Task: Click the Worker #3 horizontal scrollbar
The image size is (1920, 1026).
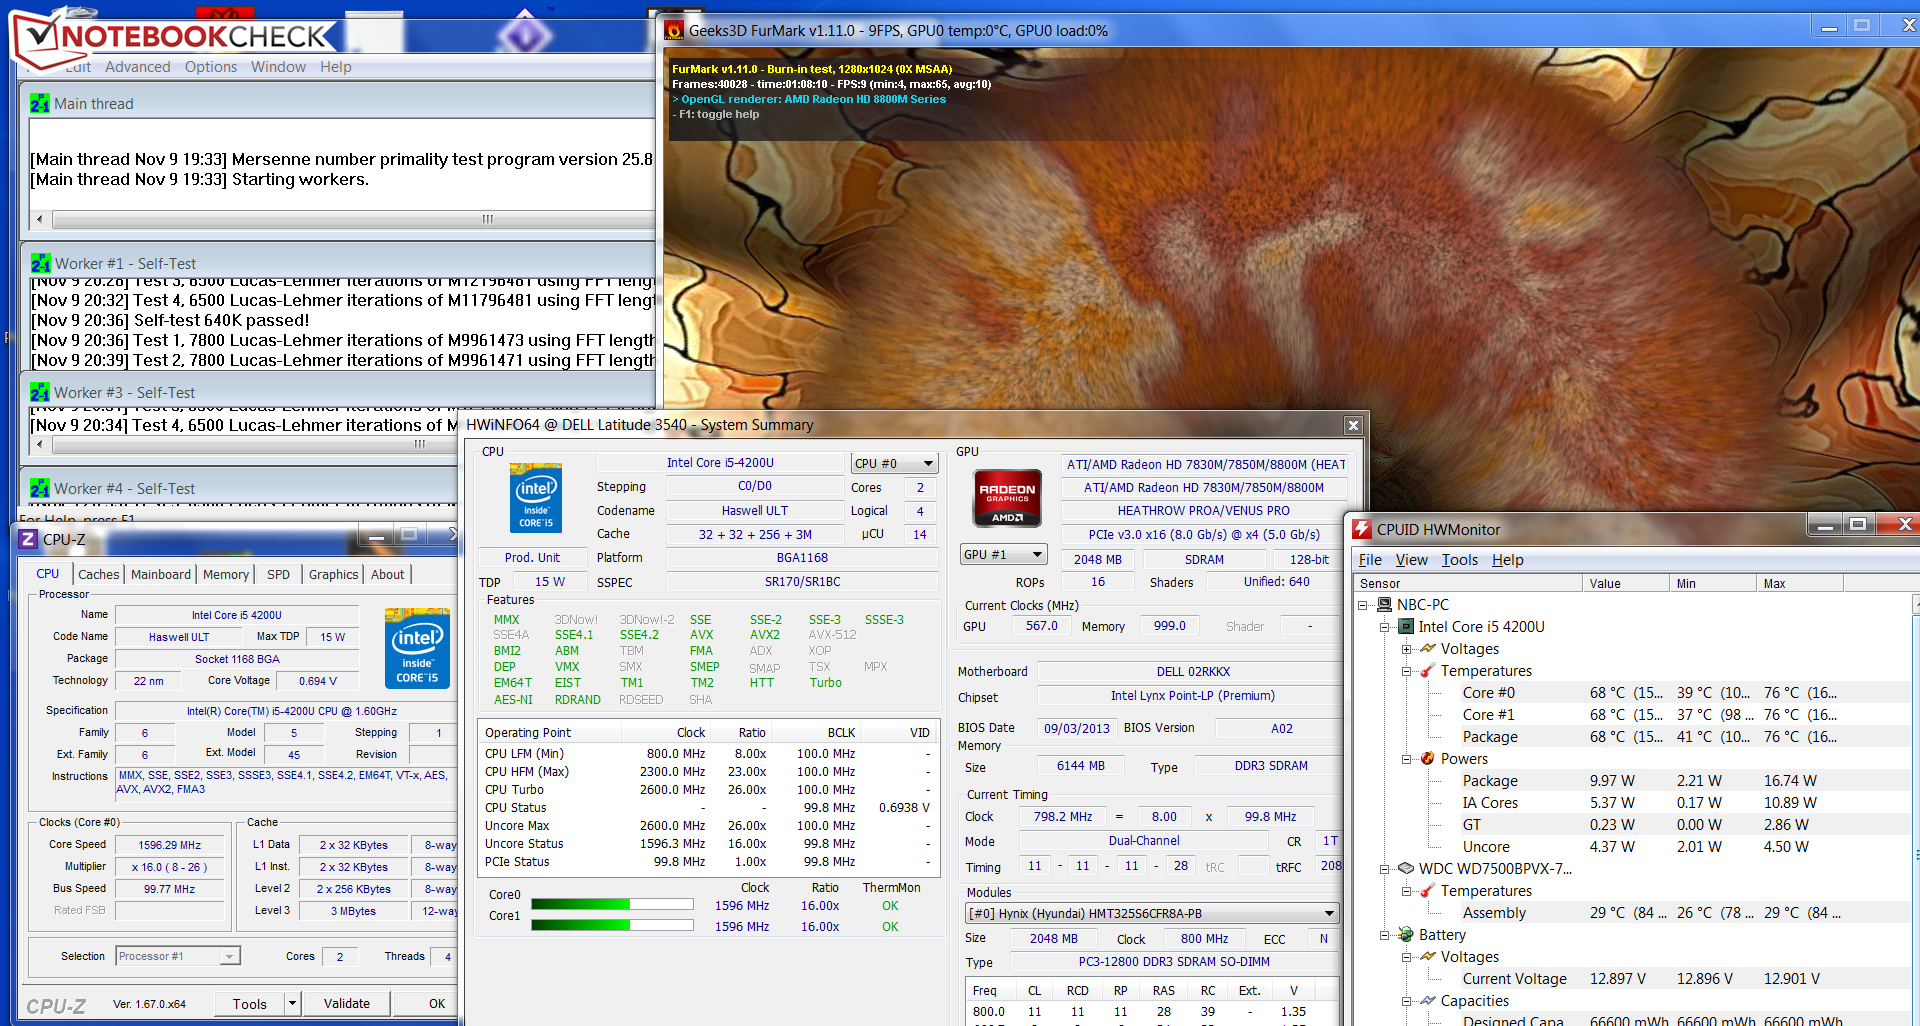Action: [x=245, y=444]
